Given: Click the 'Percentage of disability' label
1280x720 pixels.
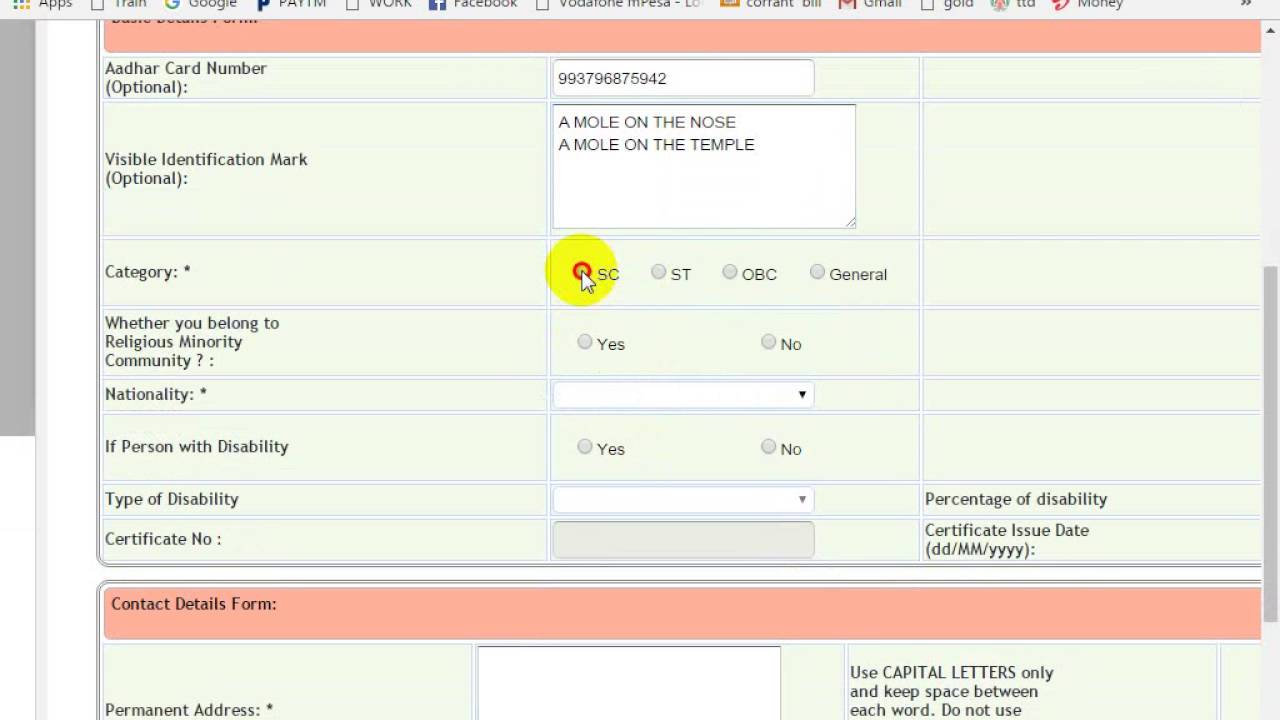Looking at the screenshot, I should 1016,499.
